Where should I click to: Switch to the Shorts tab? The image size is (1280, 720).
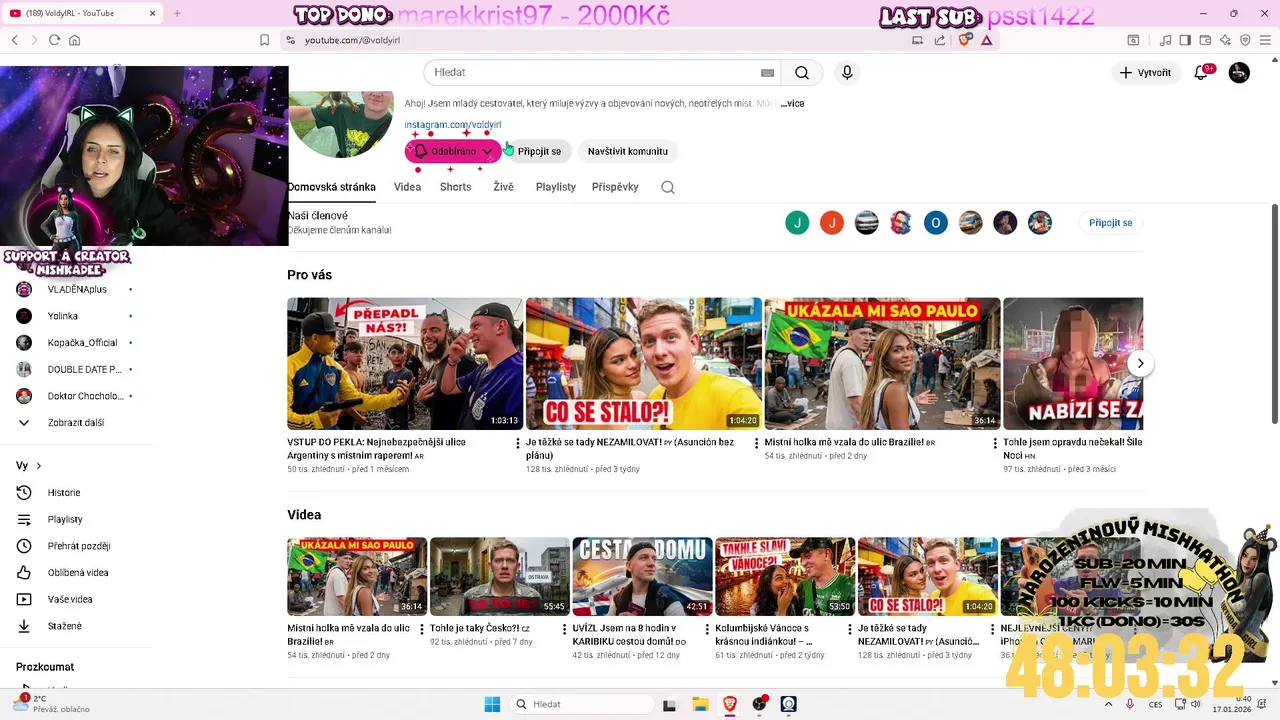pos(455,187)
